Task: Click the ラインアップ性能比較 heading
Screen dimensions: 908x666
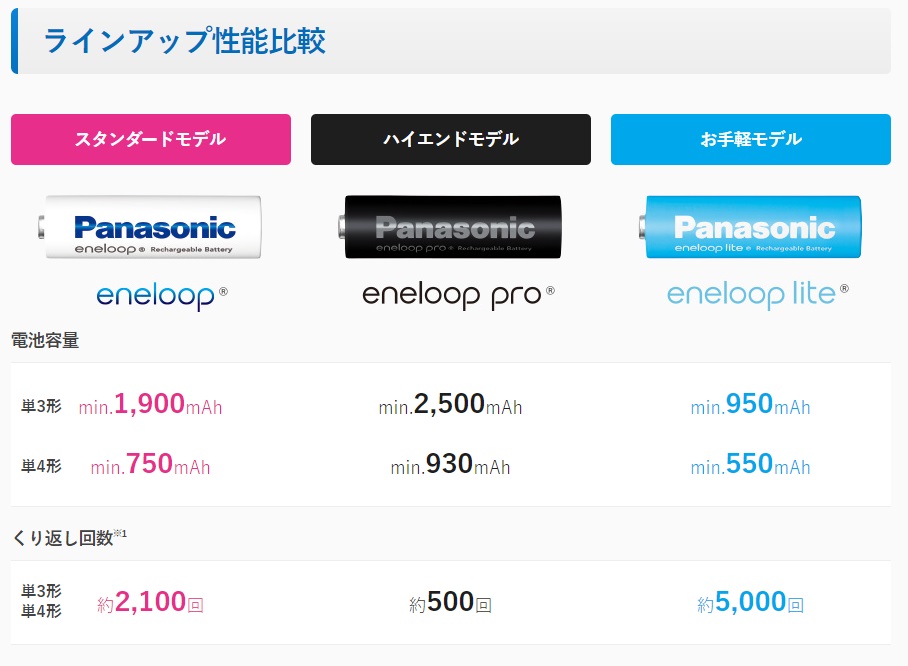Action: pyautogui.click(x=185, y=41)
